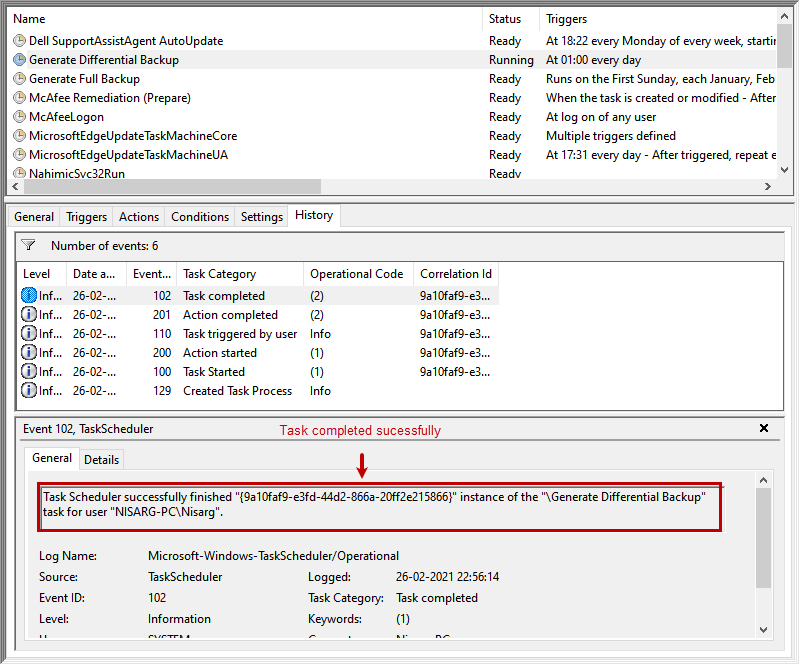The image size is (800, 665).
Task: Click the filter funnel icon above the events list
Action: pyautogui.click(x=27, y=245)
